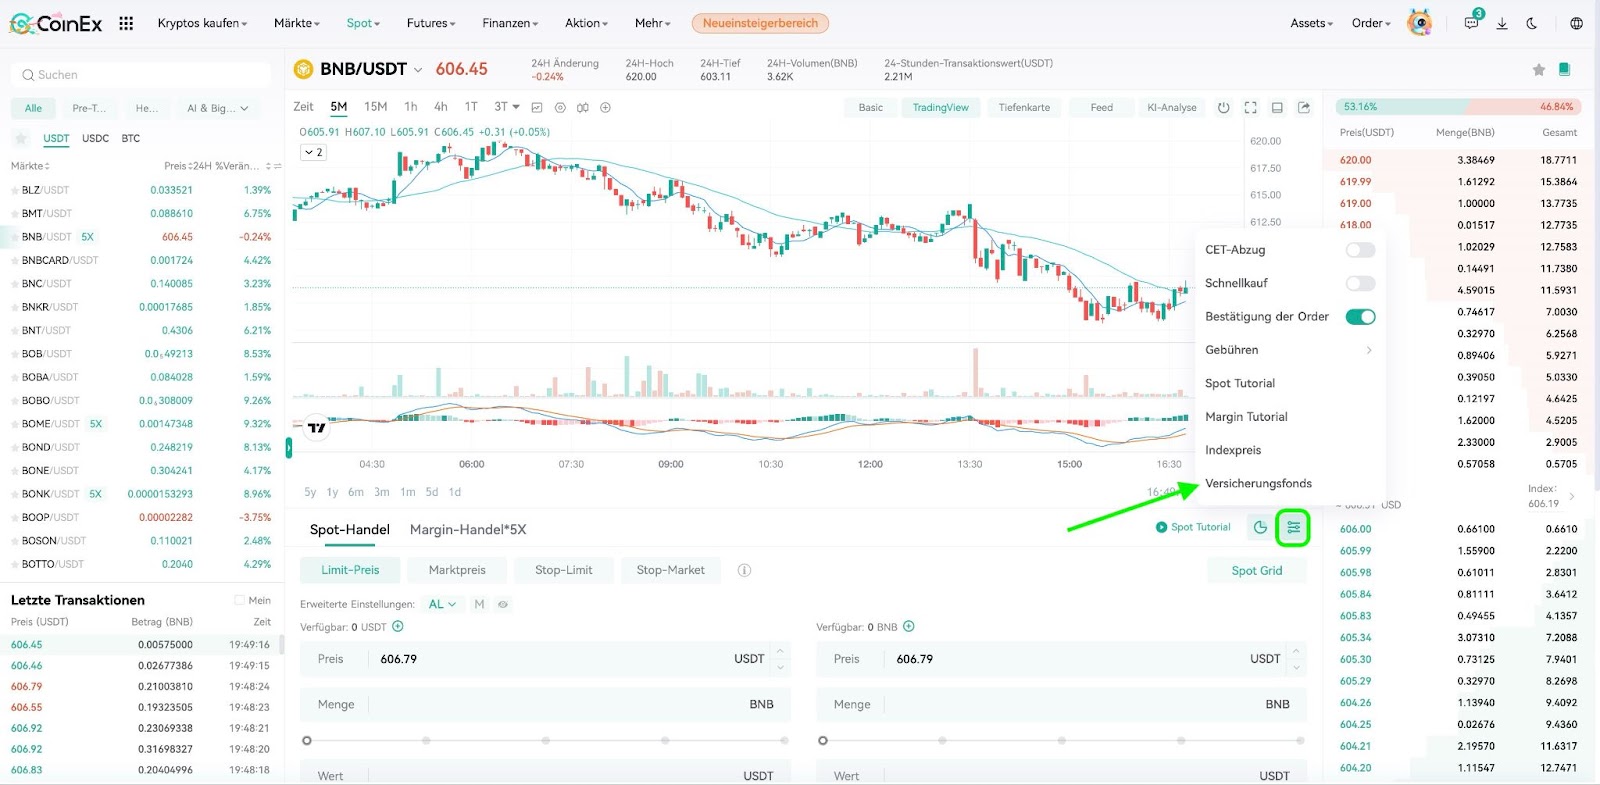
Task: Click the Suchen search field
Action: point(141,75)
